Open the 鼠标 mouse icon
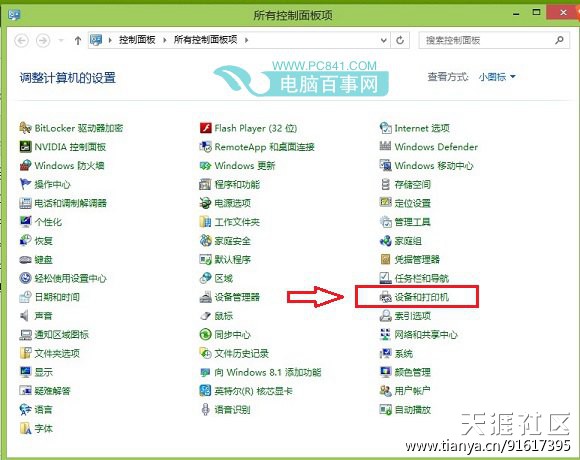The height and width of the screenshot is (460, 580). (205, 315)
